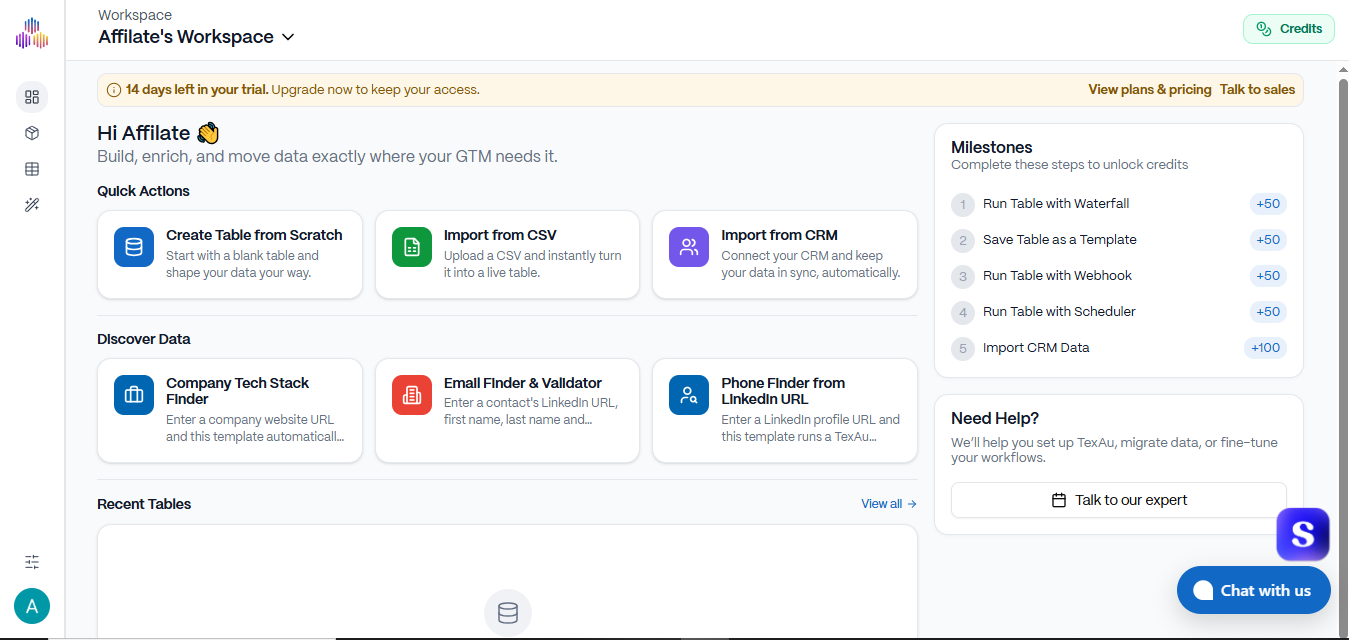The width and height of the screenshot is (1349, 640).
Task: Click the calendar icon in Talk to our expert
Action: point(1059,500)
